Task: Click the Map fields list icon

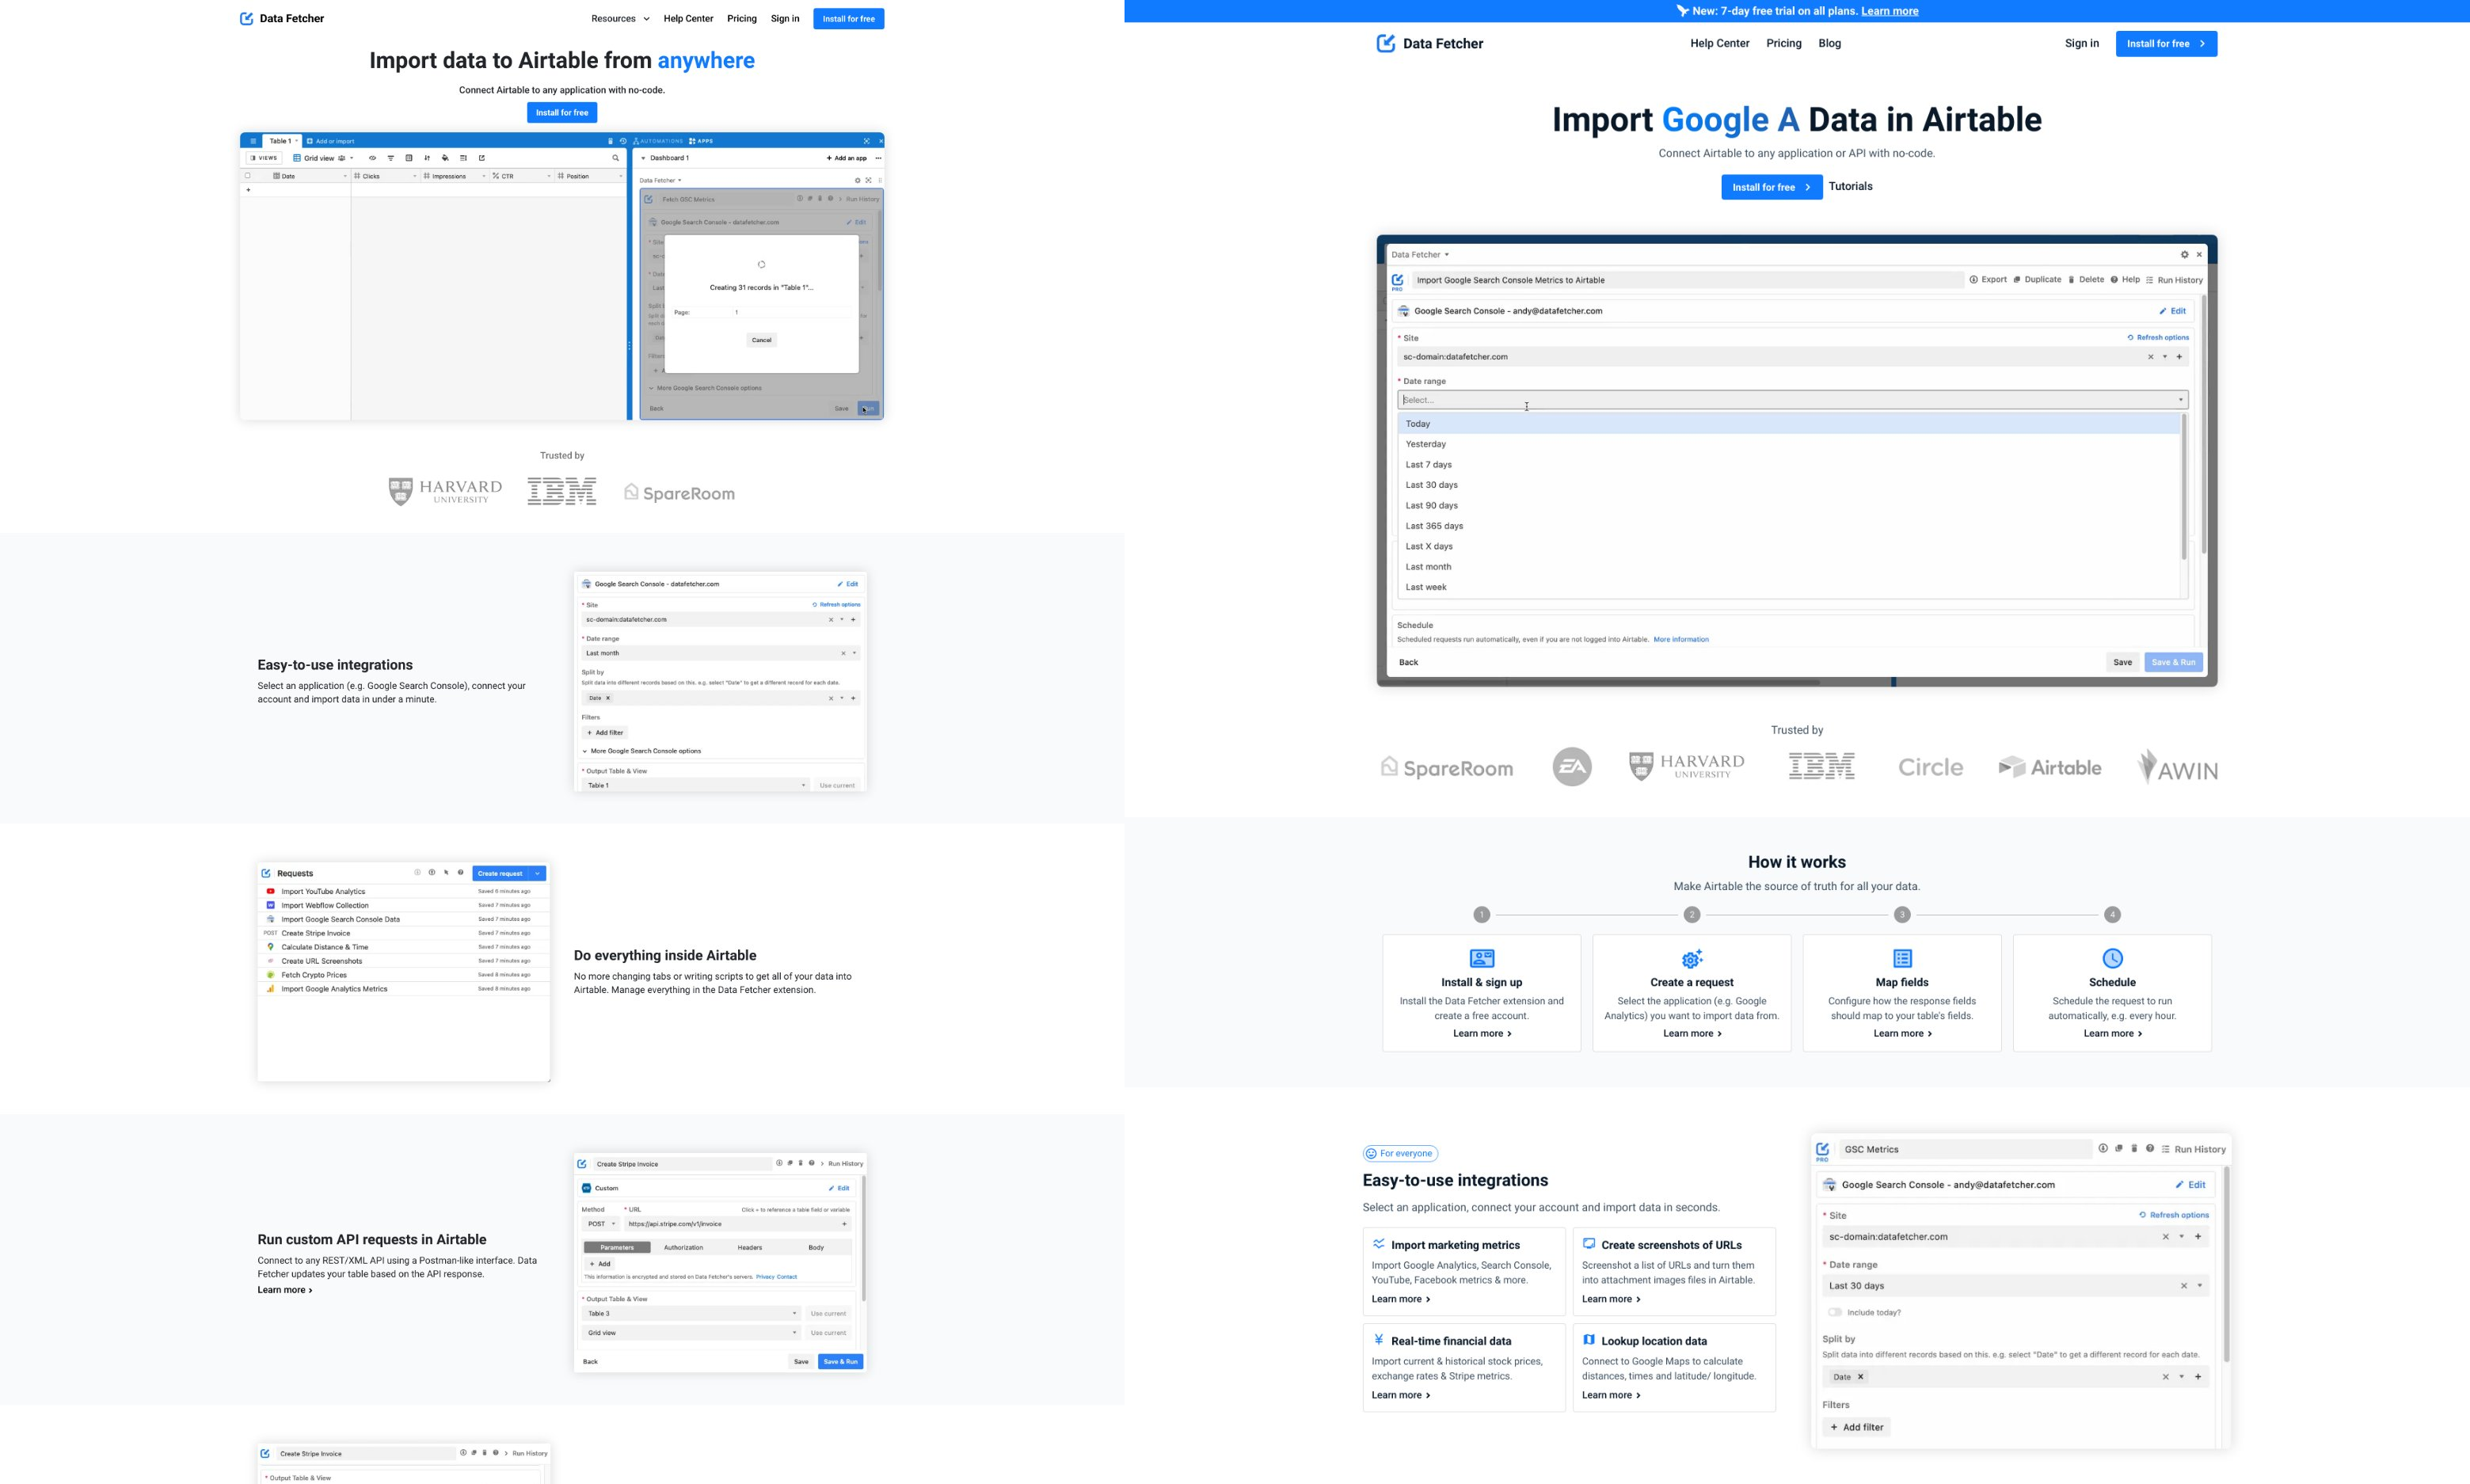Action: pos(1902,958)
